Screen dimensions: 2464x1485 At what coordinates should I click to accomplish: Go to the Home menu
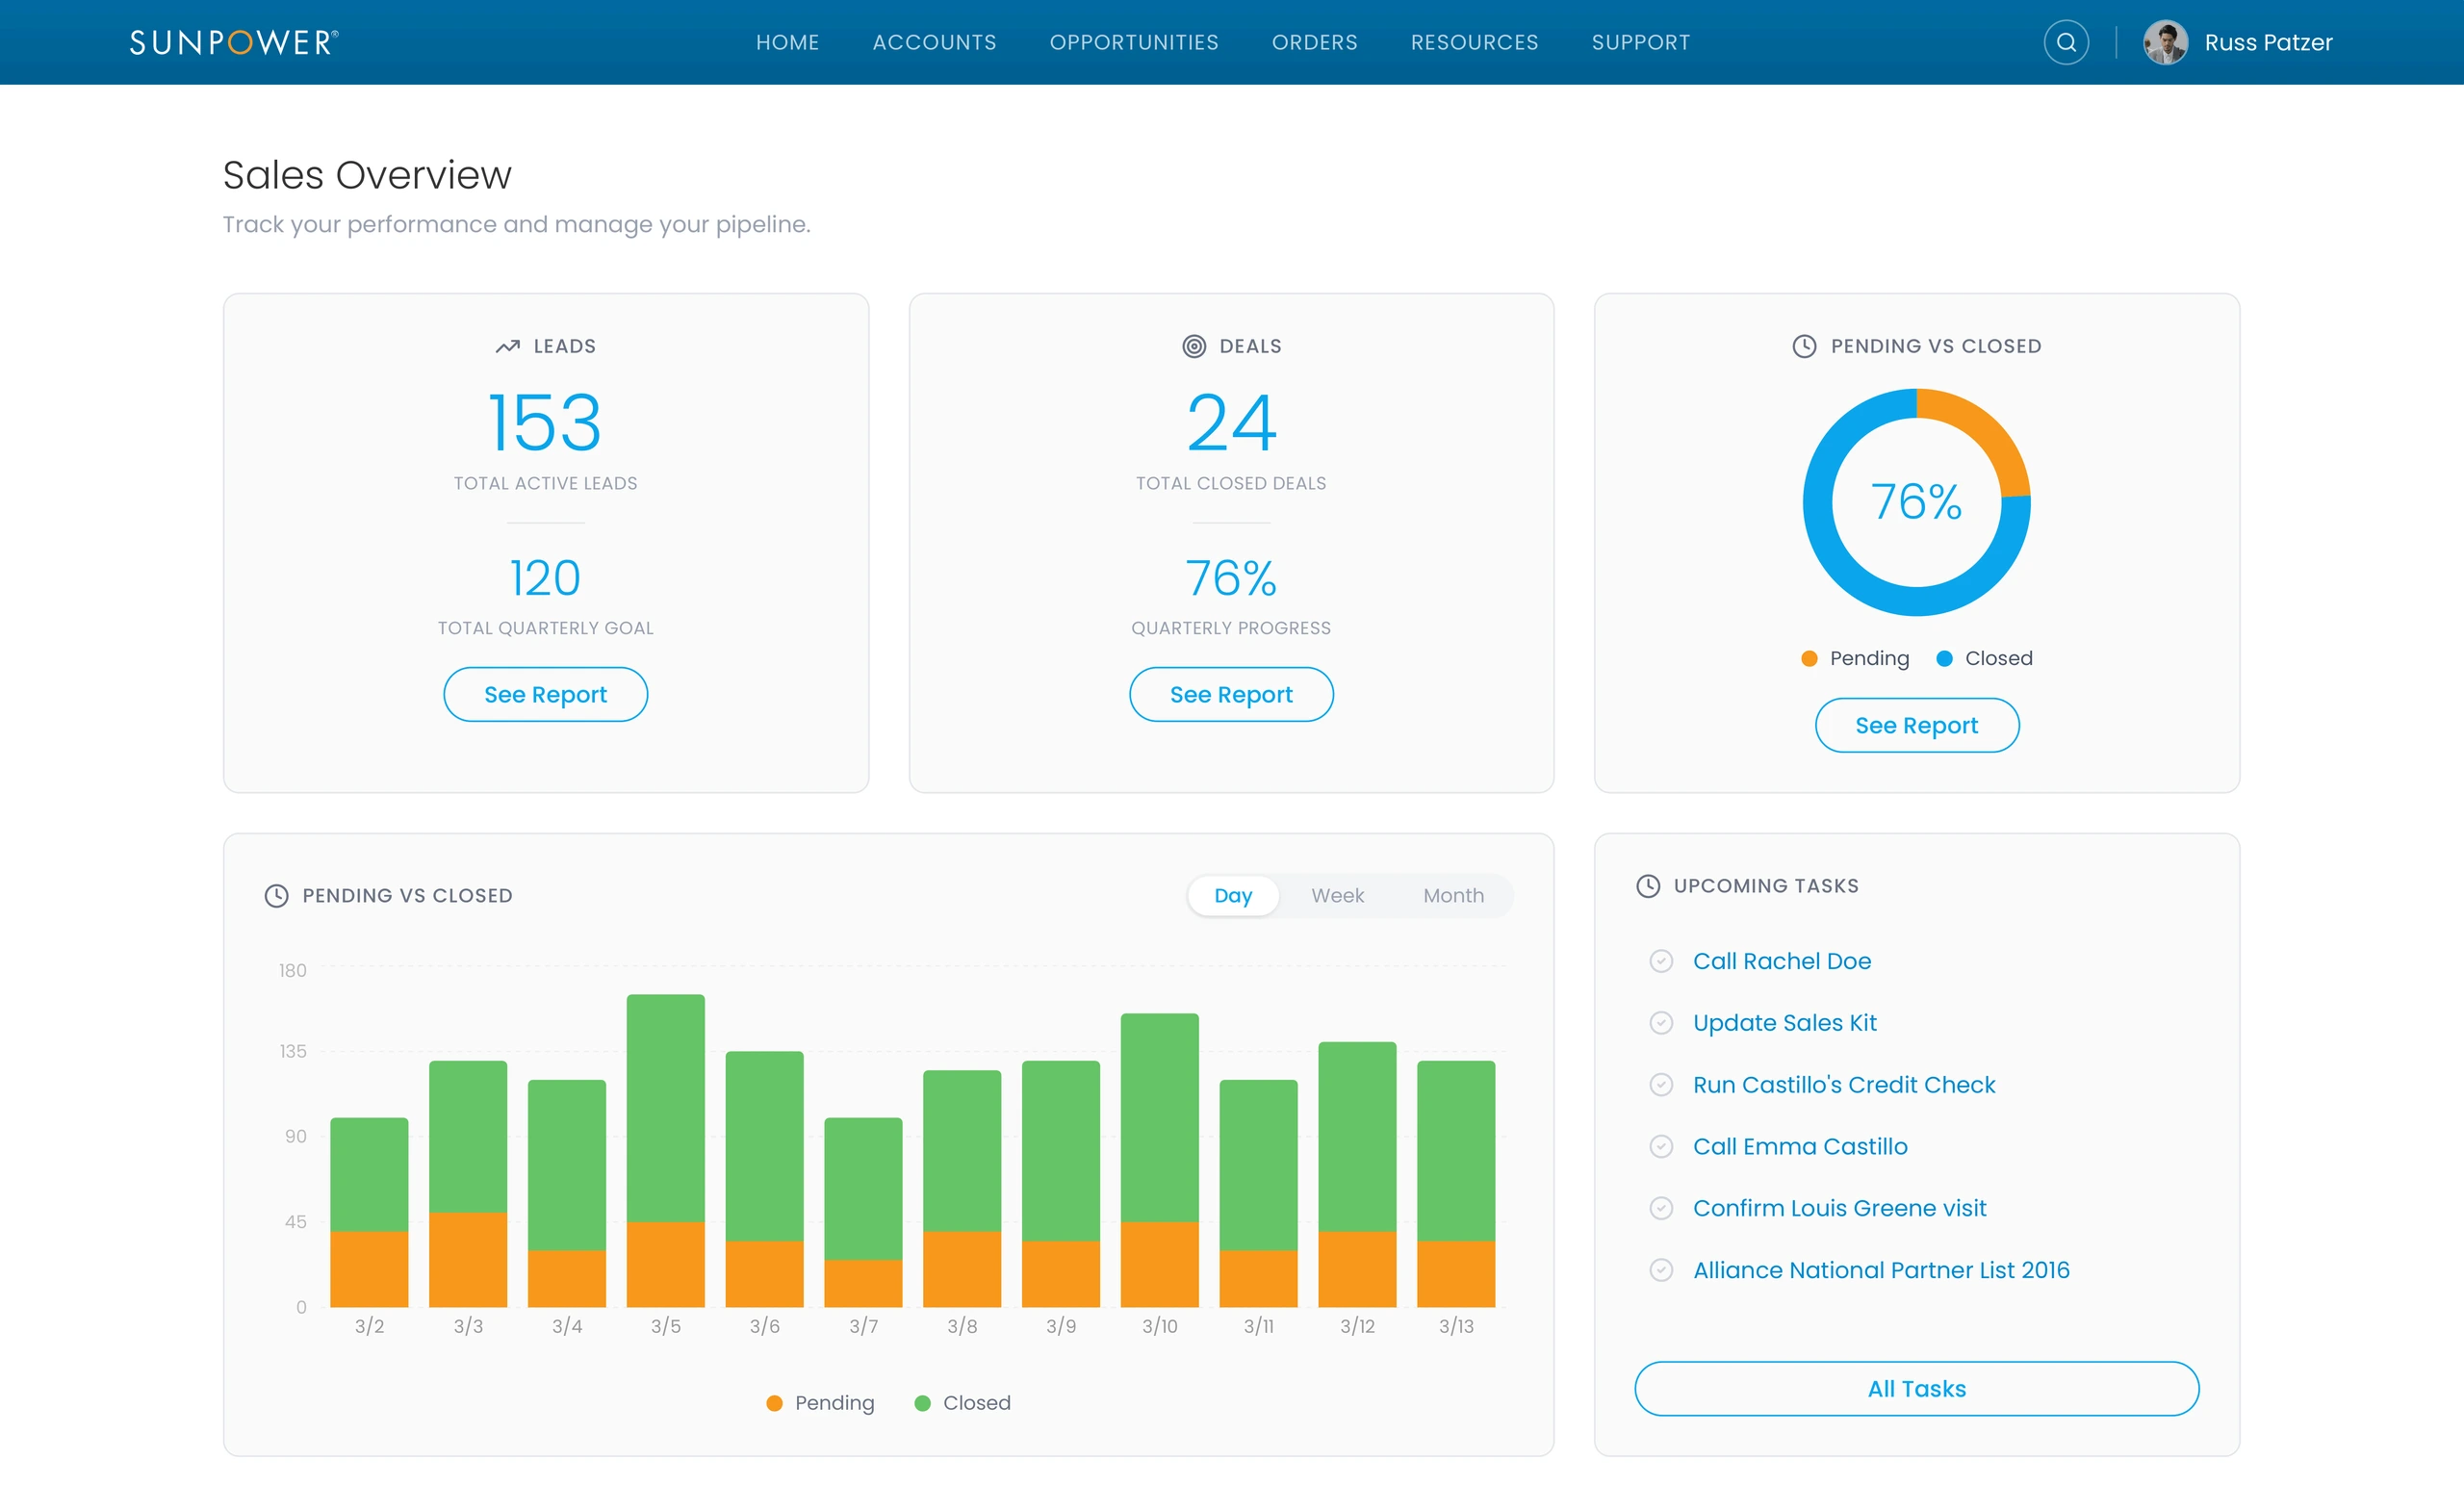tap(787, 42)
